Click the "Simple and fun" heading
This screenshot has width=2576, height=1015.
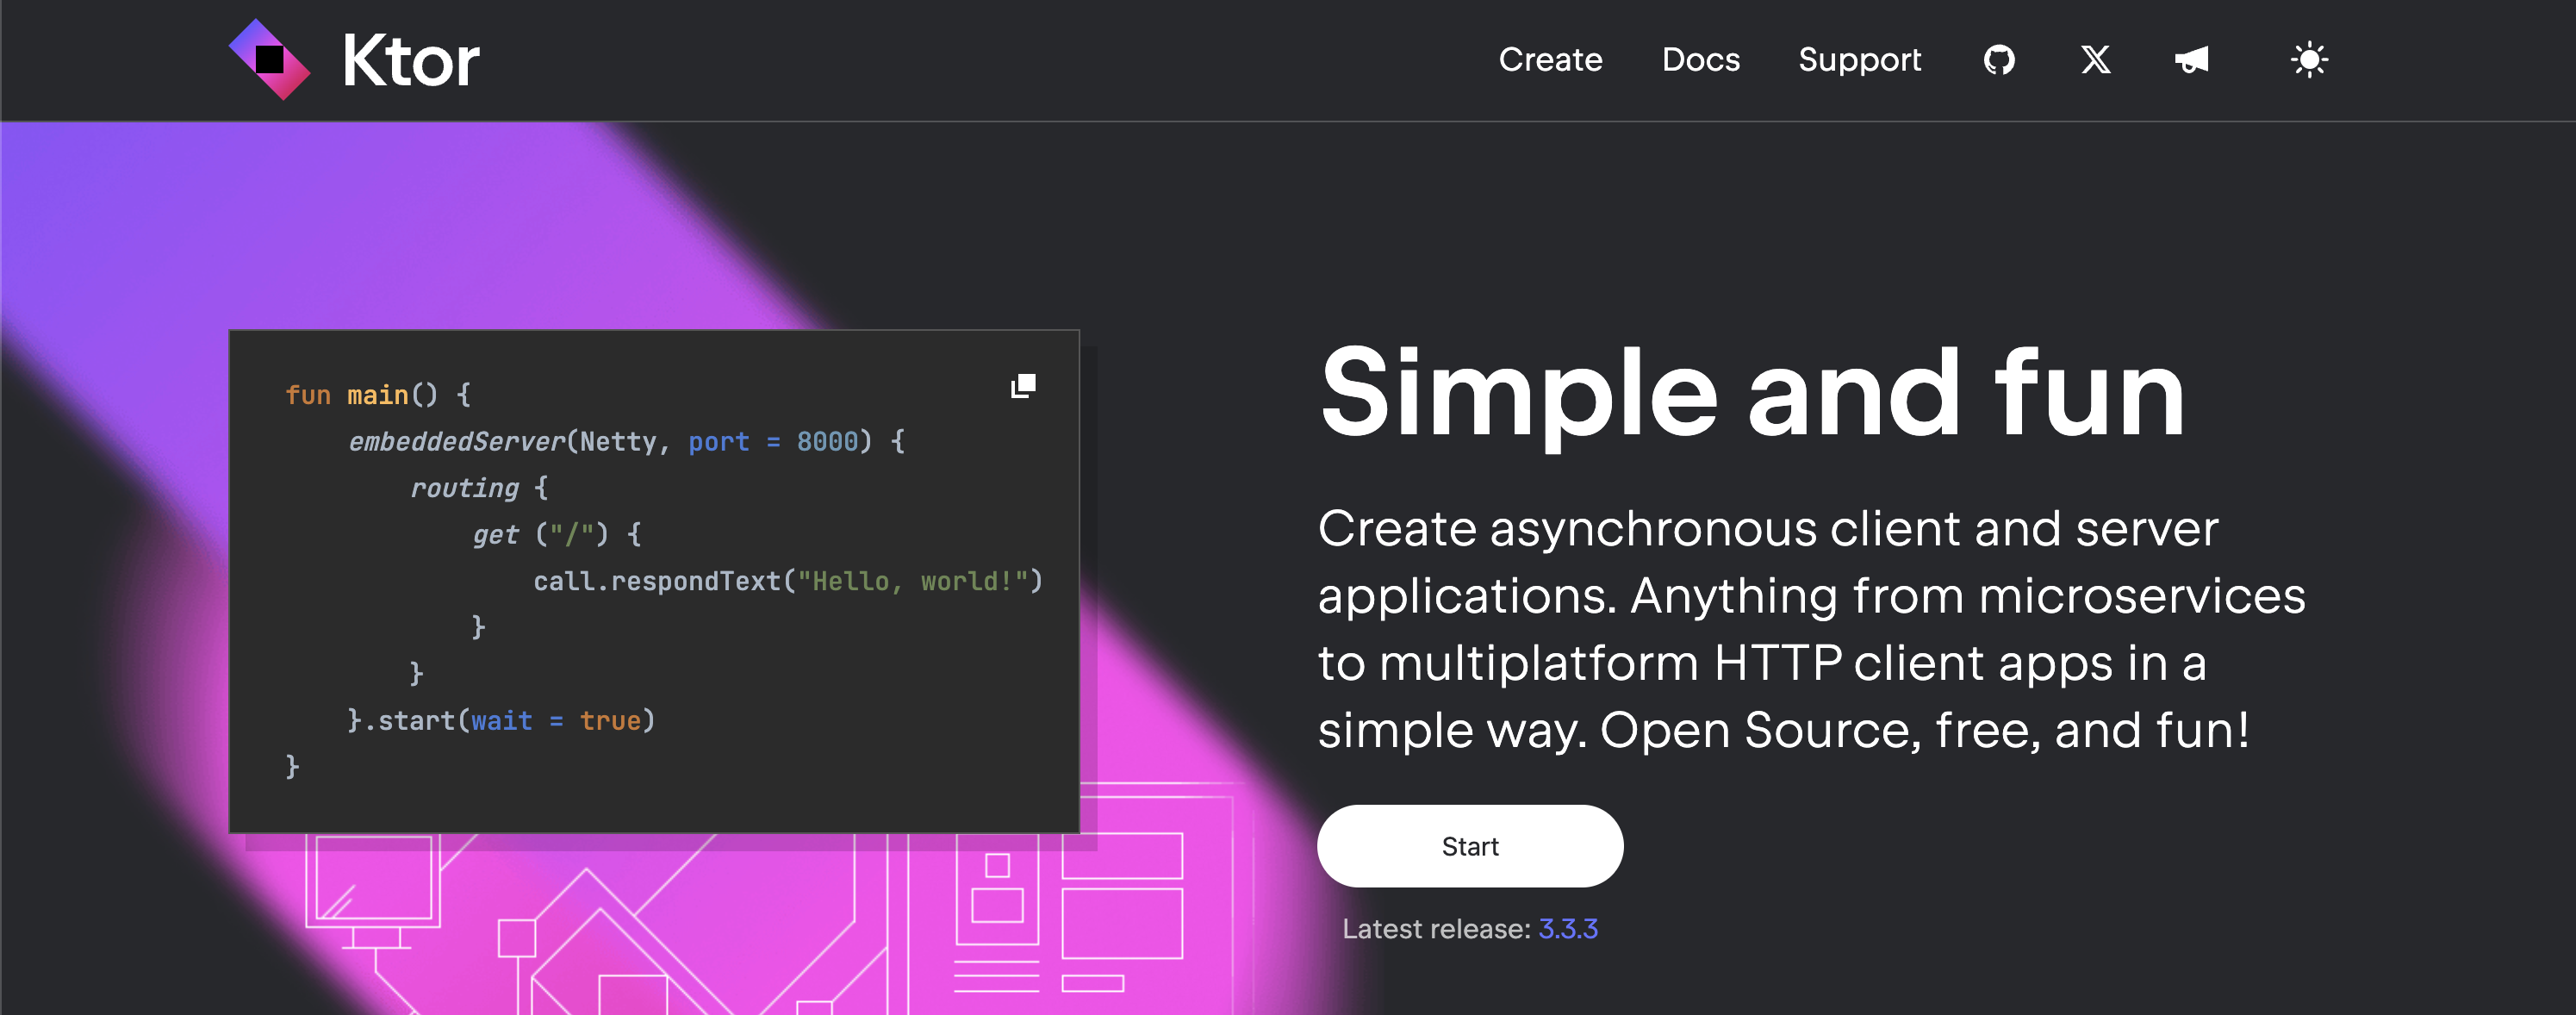coord(1752,393)
